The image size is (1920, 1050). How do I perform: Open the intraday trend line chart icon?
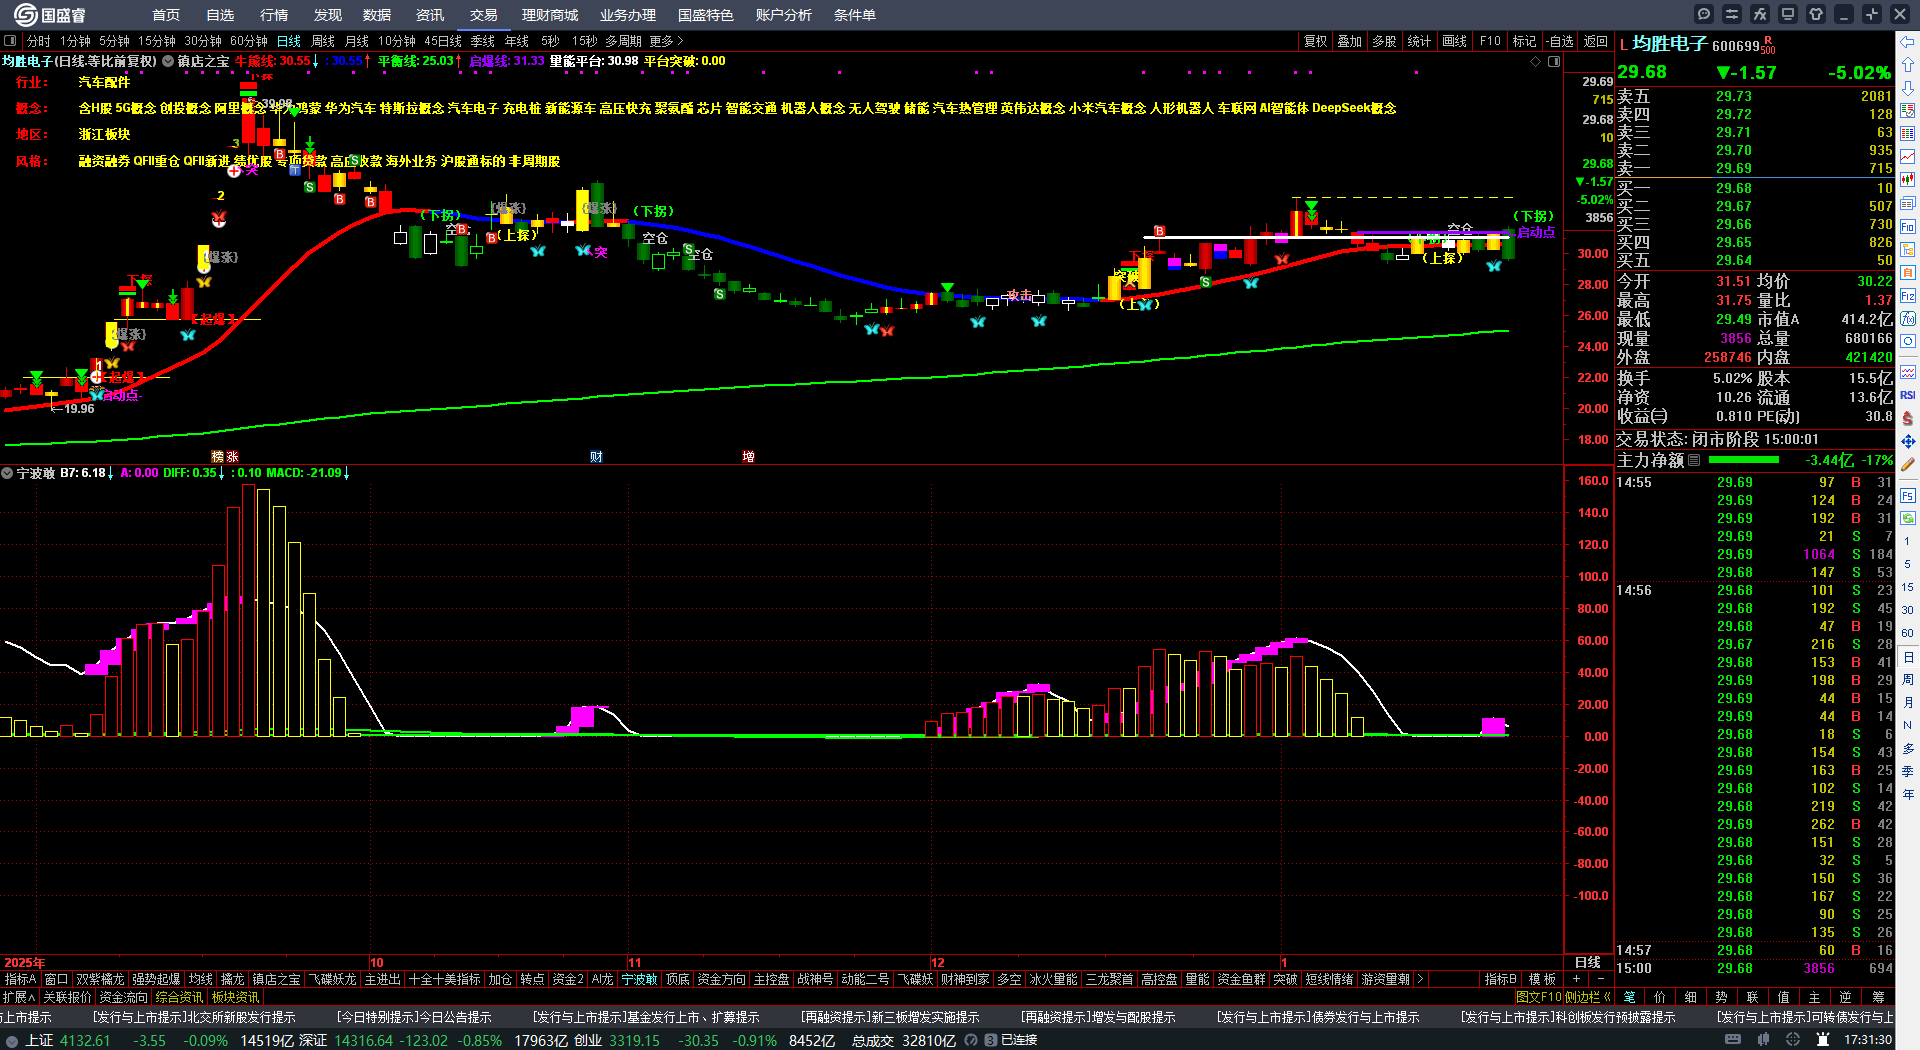(x=1908, y=157)
